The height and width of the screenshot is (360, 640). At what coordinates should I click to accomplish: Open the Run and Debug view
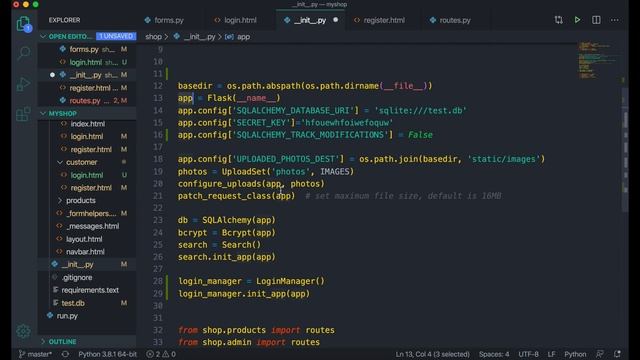(24, 84)
